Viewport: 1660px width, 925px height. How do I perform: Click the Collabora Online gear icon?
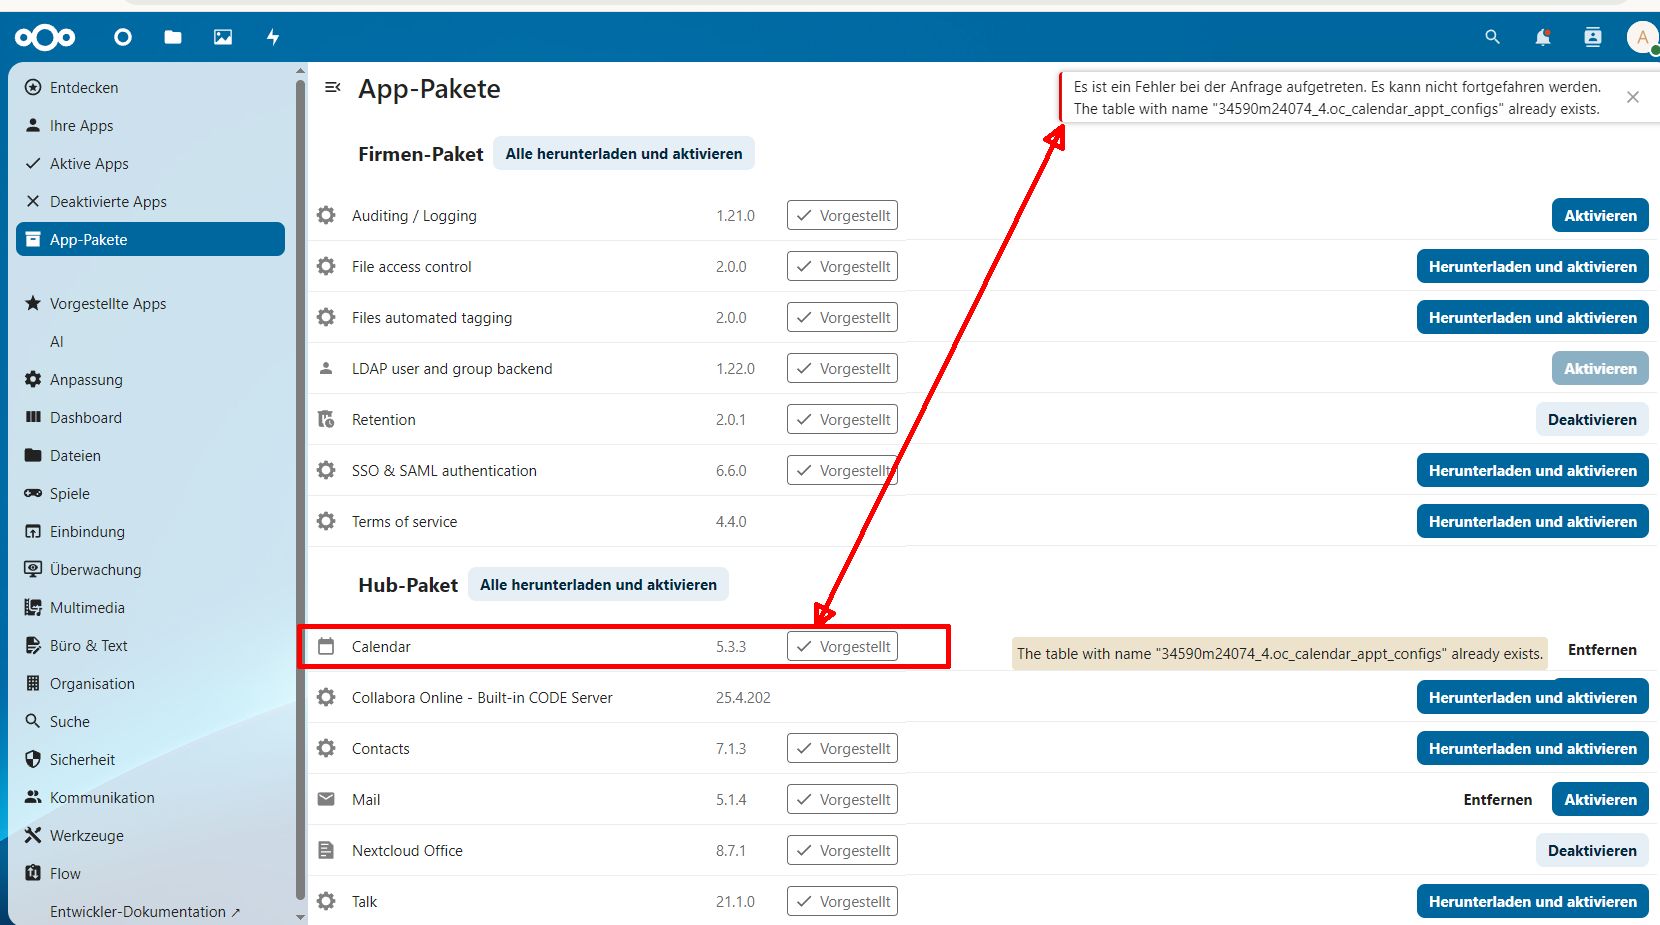point(326,697)
